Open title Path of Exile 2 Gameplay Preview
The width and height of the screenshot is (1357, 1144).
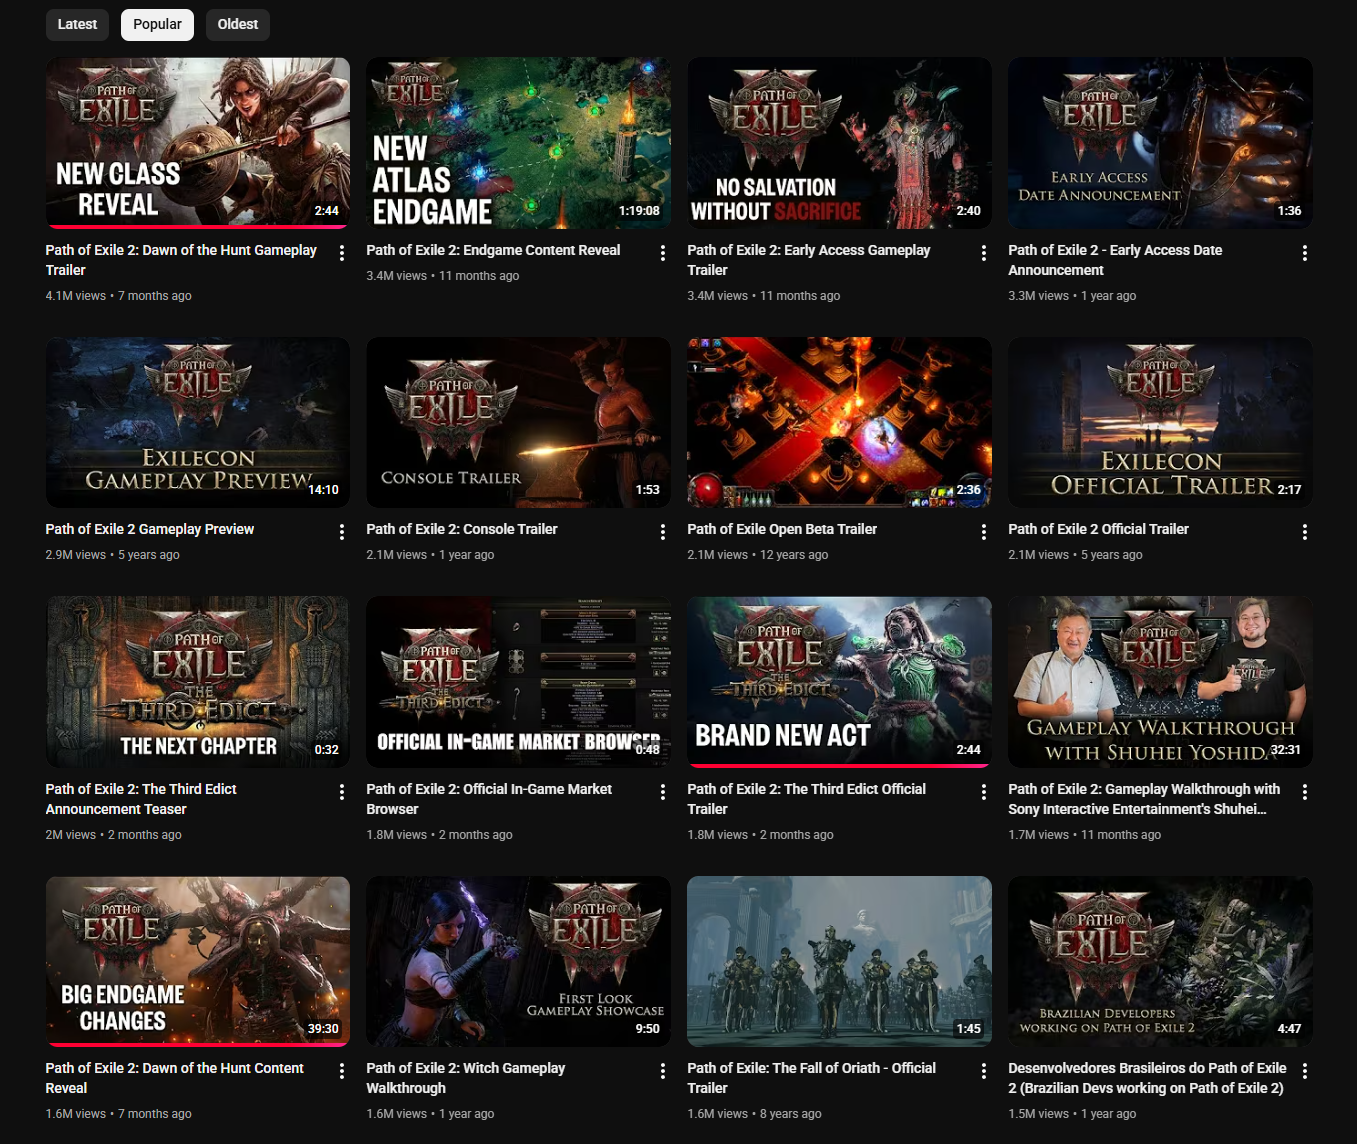pyautogui.click(x=150, y=529)
